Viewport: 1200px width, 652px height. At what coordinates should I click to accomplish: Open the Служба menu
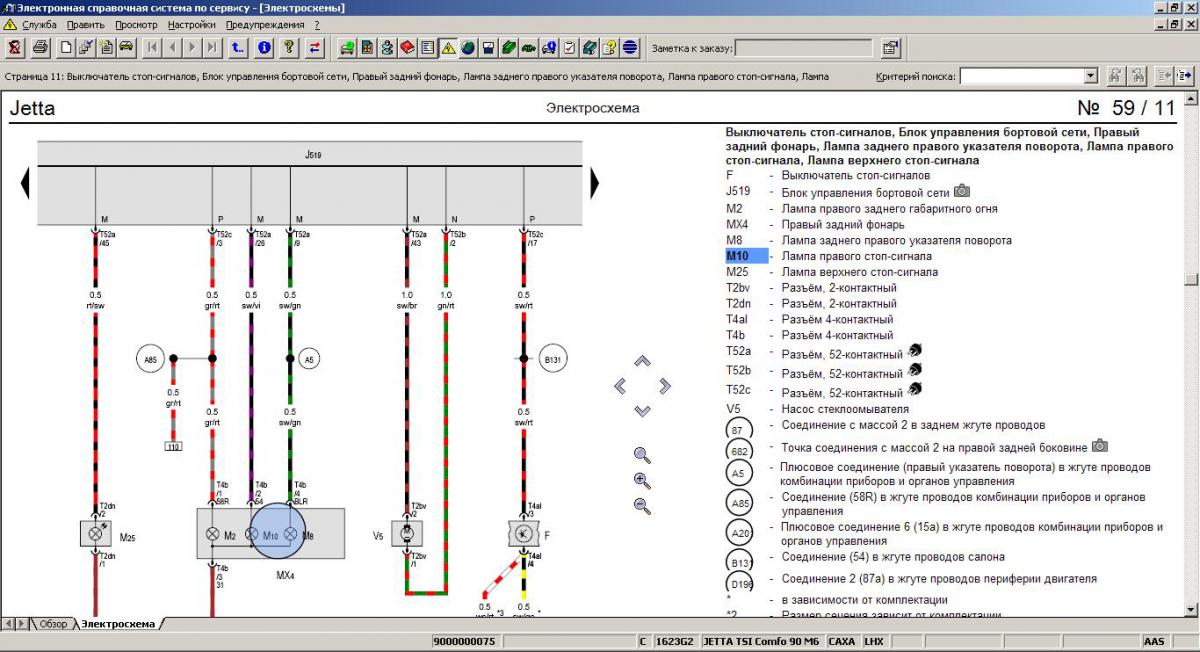point(40,24)
